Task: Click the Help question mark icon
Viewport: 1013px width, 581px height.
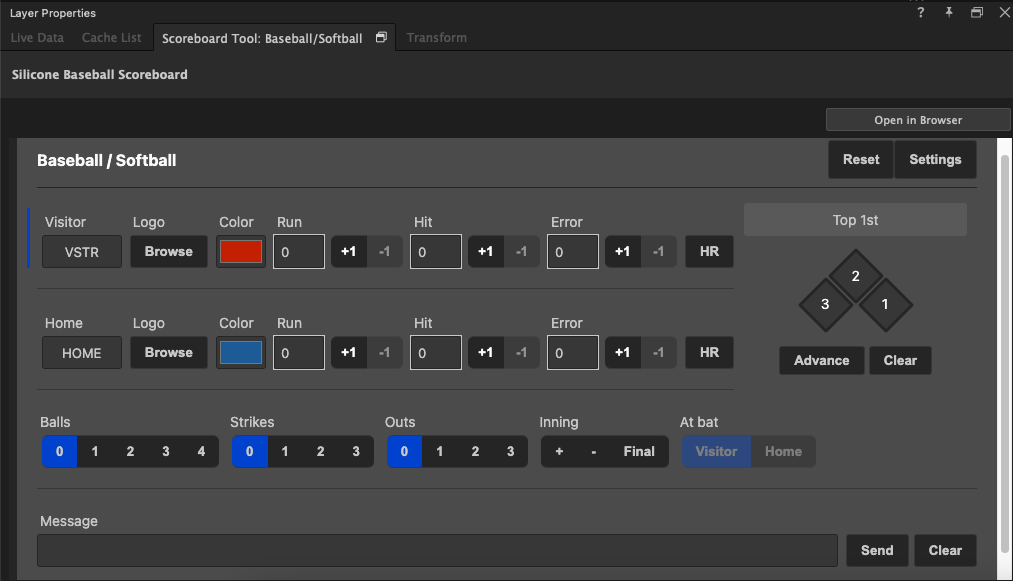Action: [919, 13]
